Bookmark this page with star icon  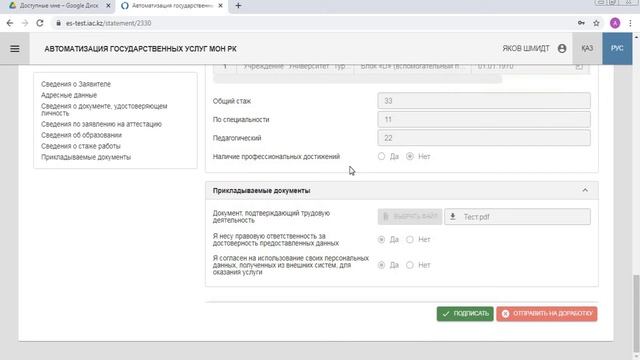click(x=596, y=23)
